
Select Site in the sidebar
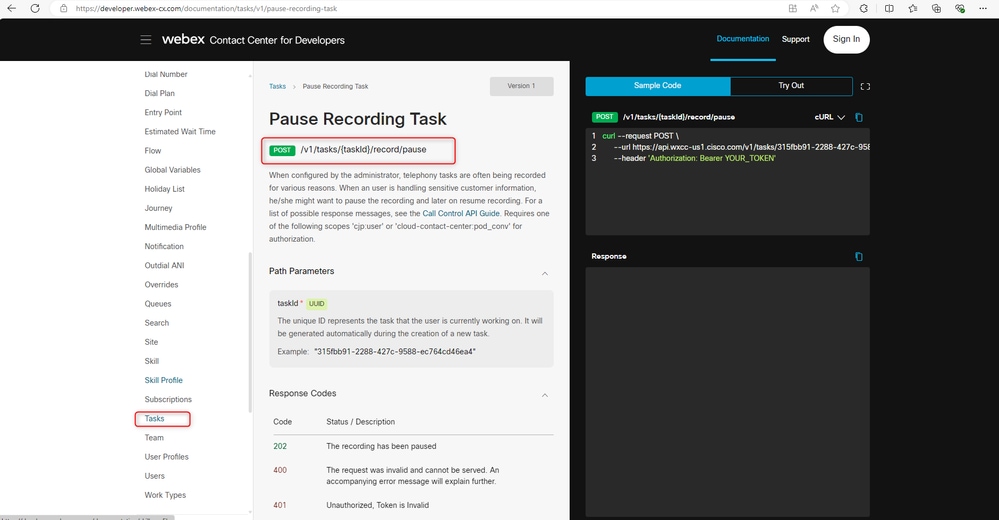click(x=151, y=342)
